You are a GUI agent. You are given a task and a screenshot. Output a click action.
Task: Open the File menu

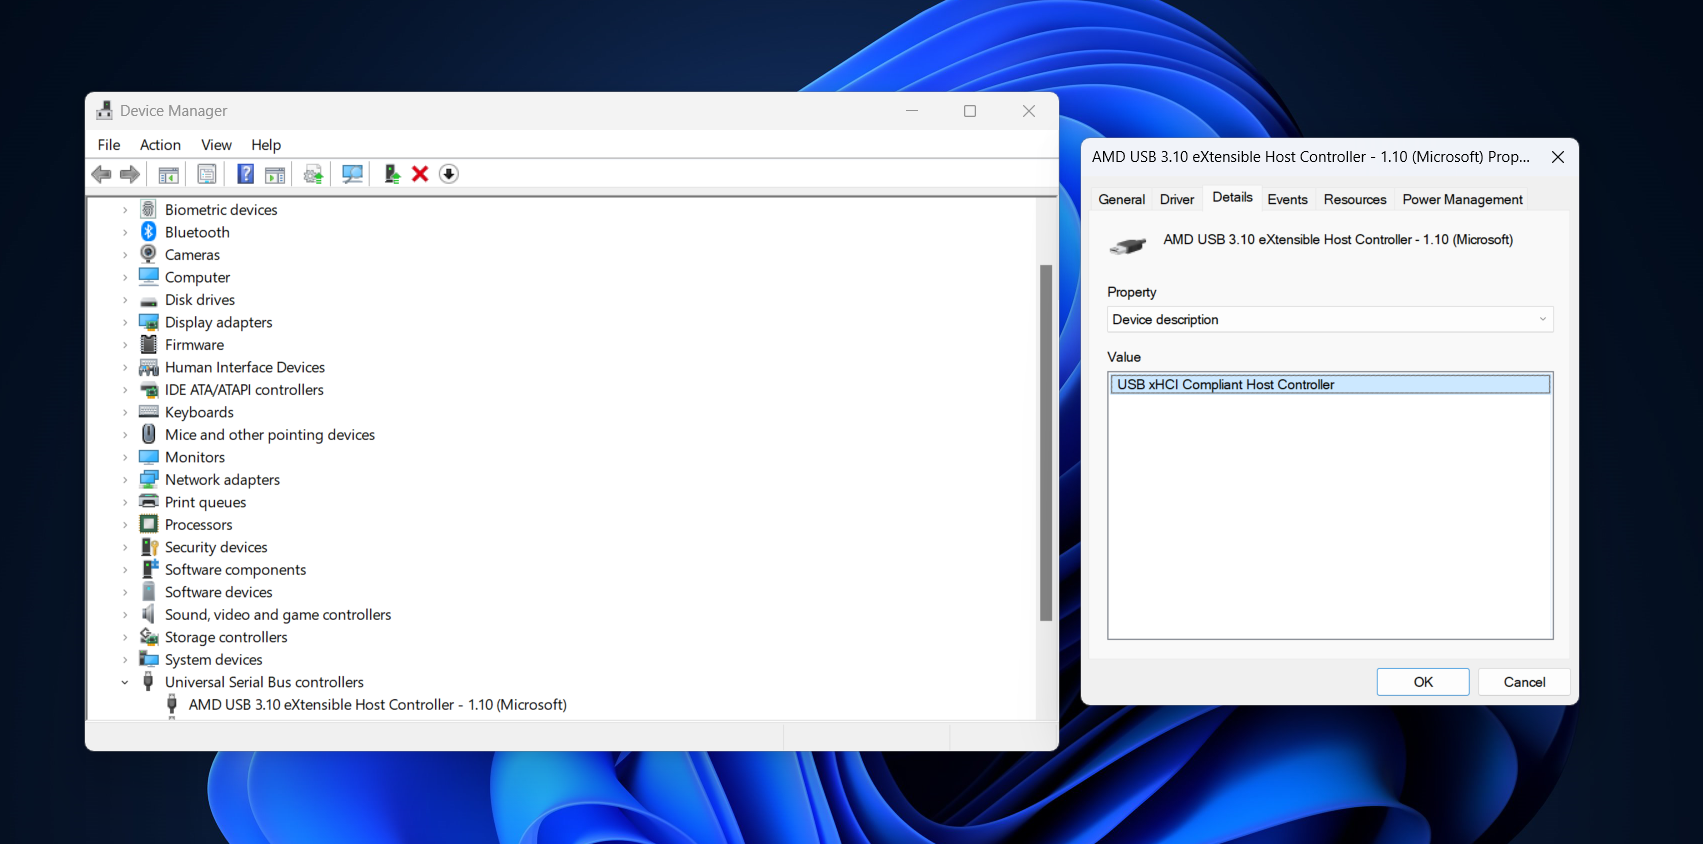point(109,145)
